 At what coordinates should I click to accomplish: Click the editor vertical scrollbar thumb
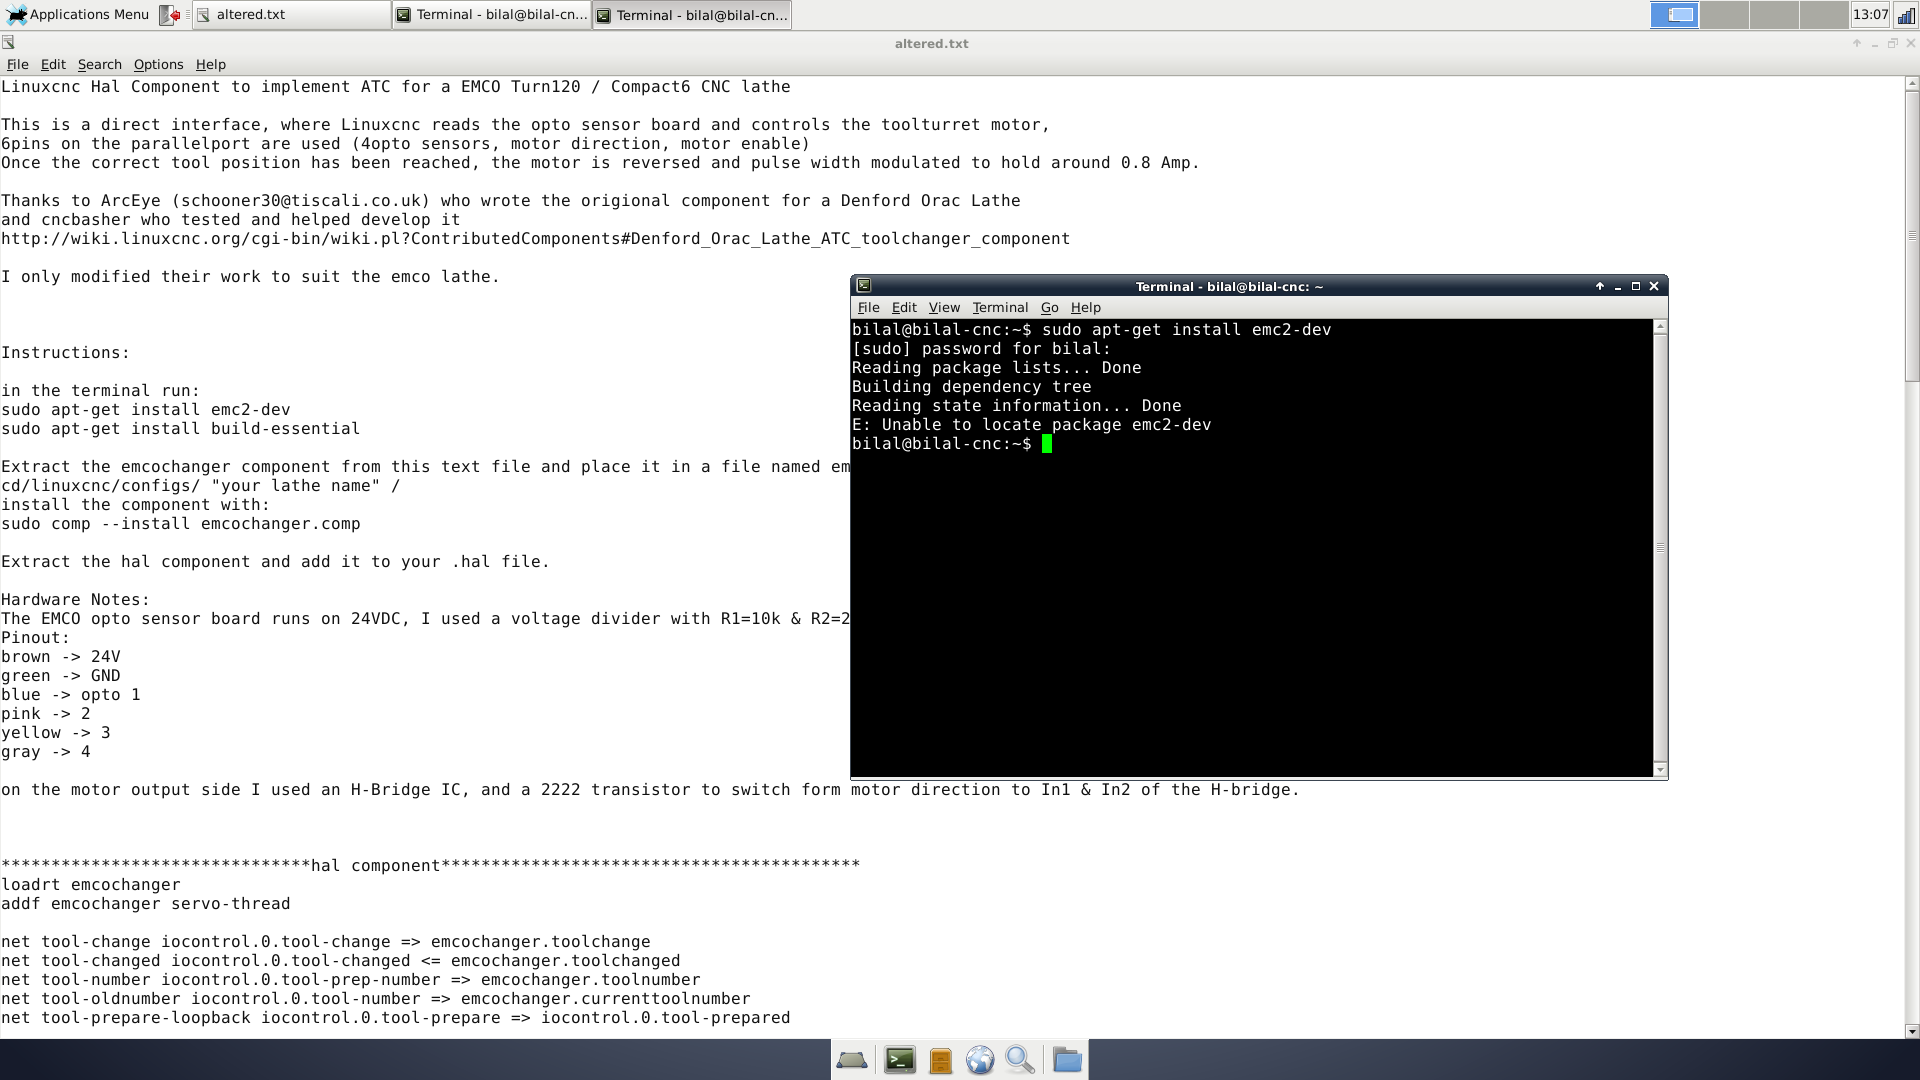point(1912,236)
